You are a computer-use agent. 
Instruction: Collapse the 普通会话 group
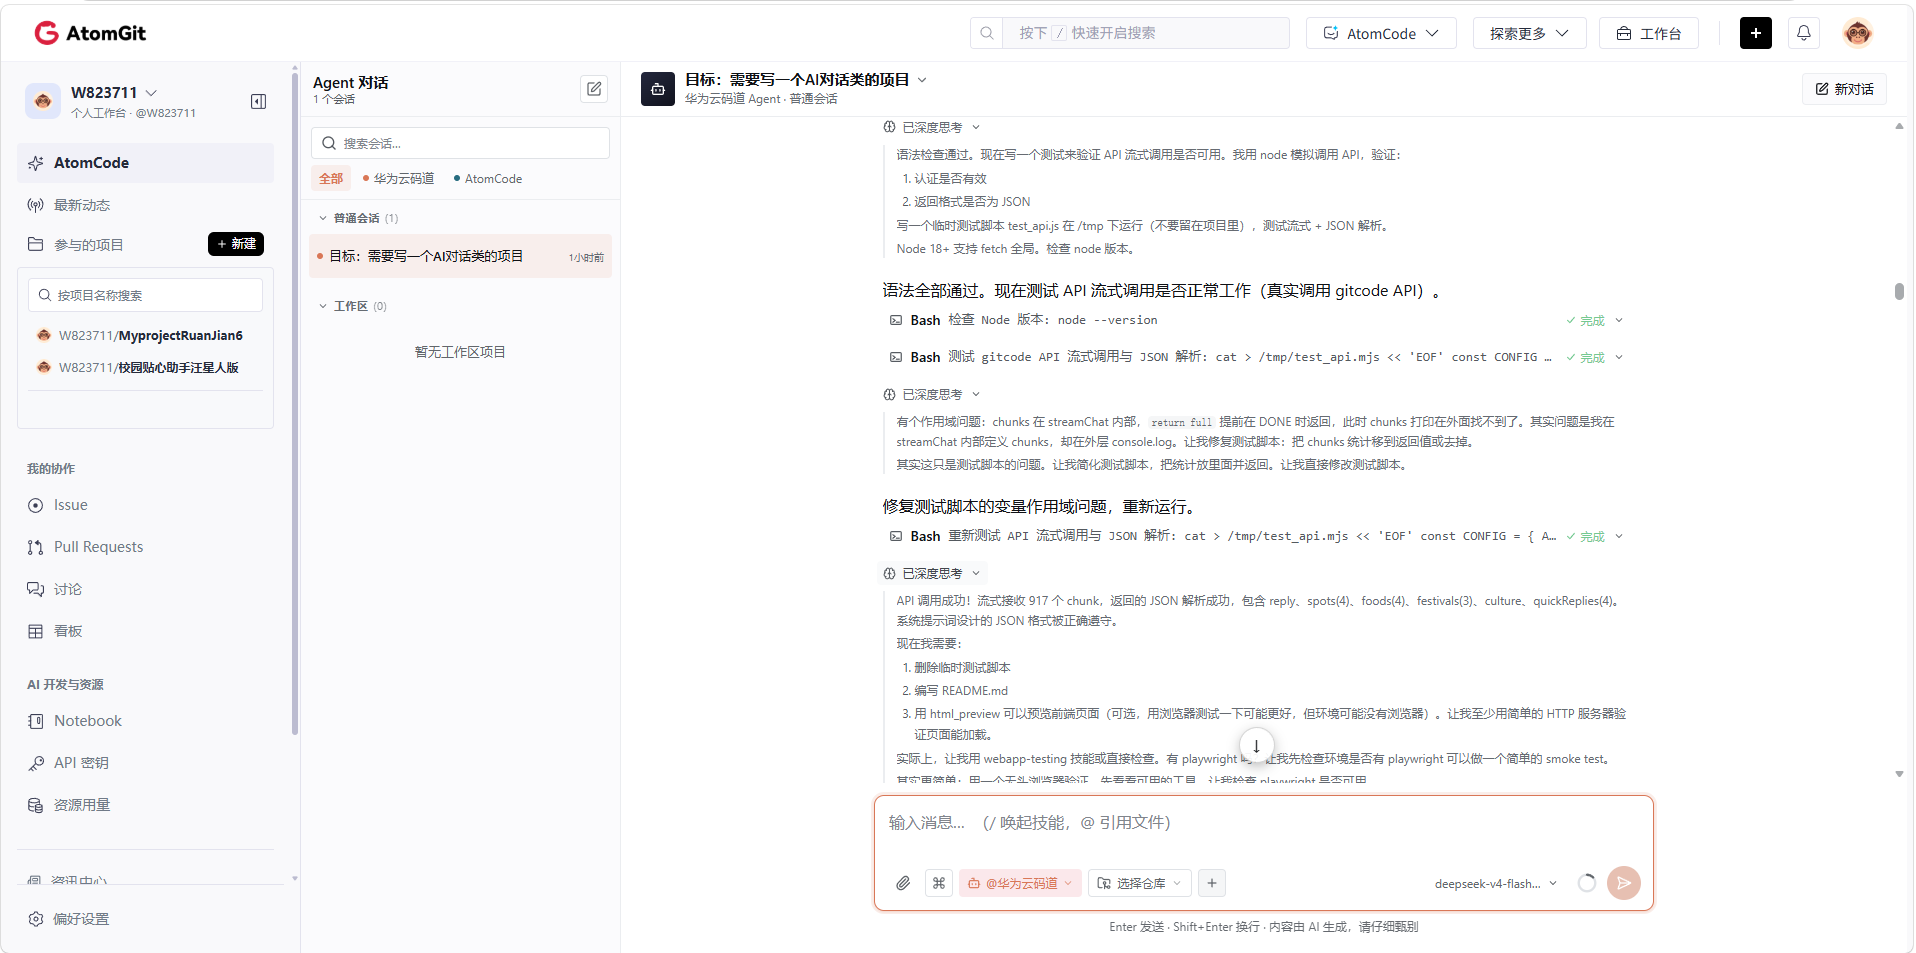(323, 218)
